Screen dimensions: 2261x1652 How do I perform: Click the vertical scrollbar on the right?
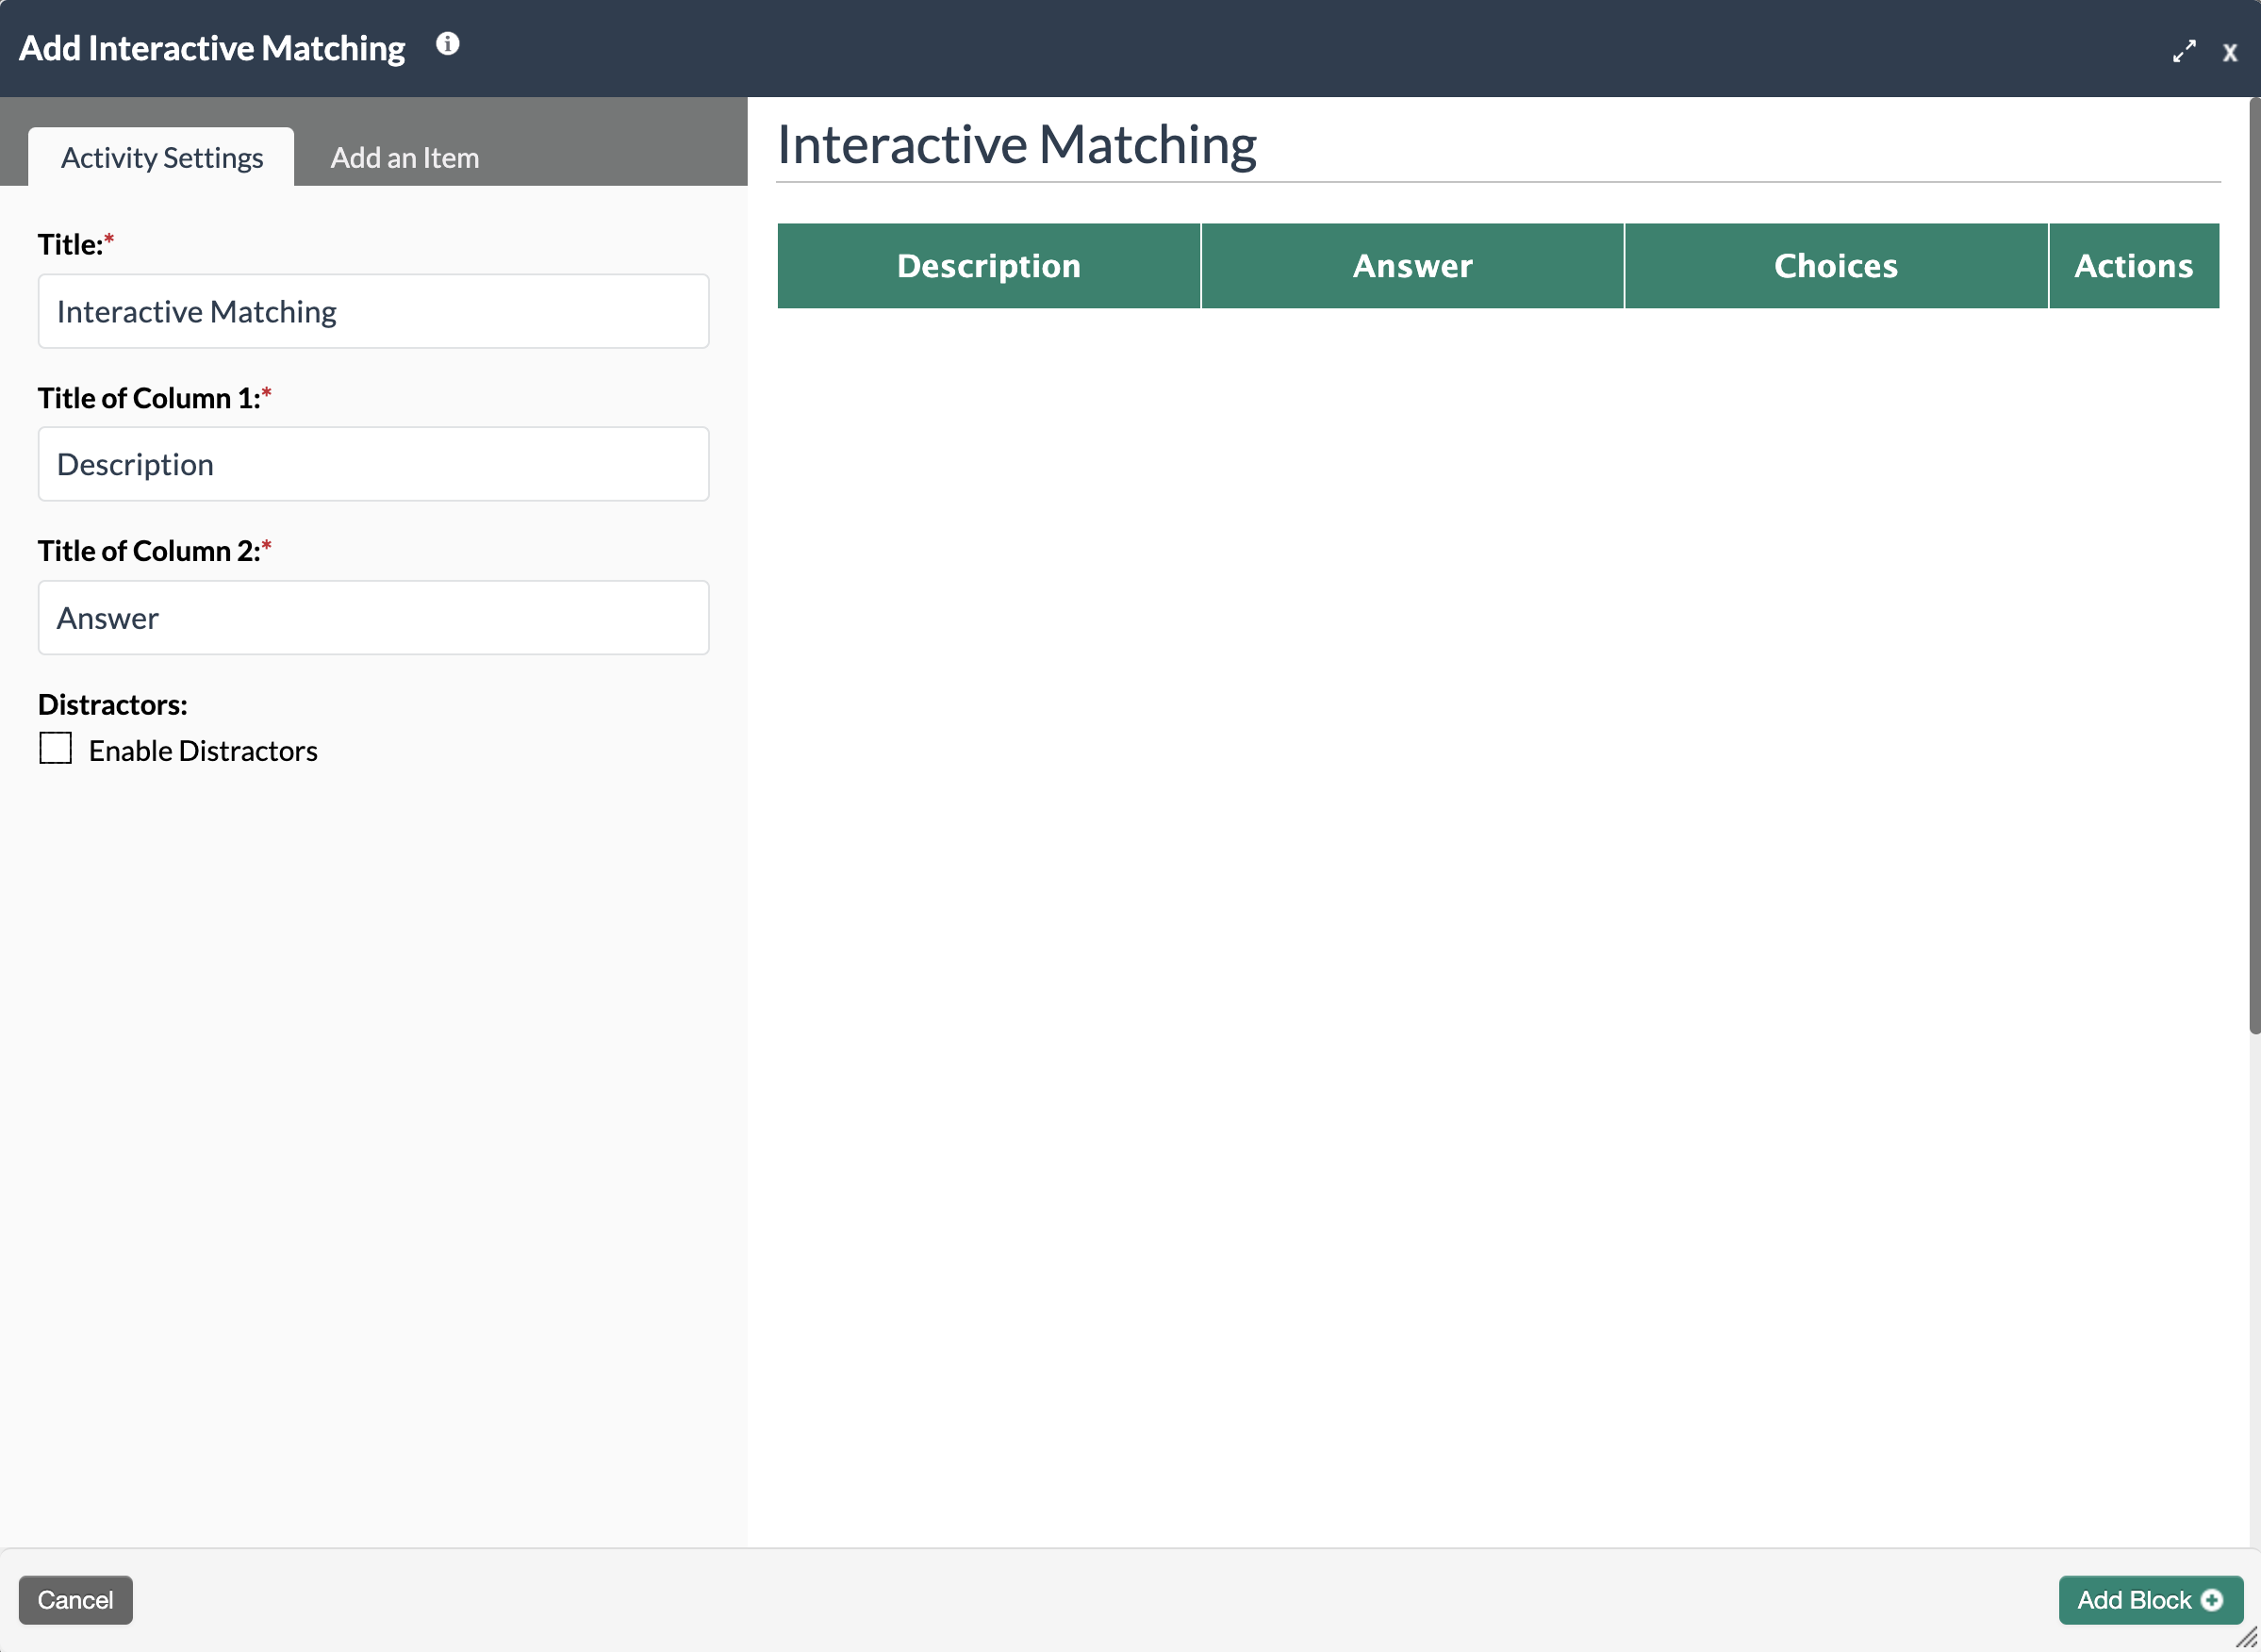2254,565
